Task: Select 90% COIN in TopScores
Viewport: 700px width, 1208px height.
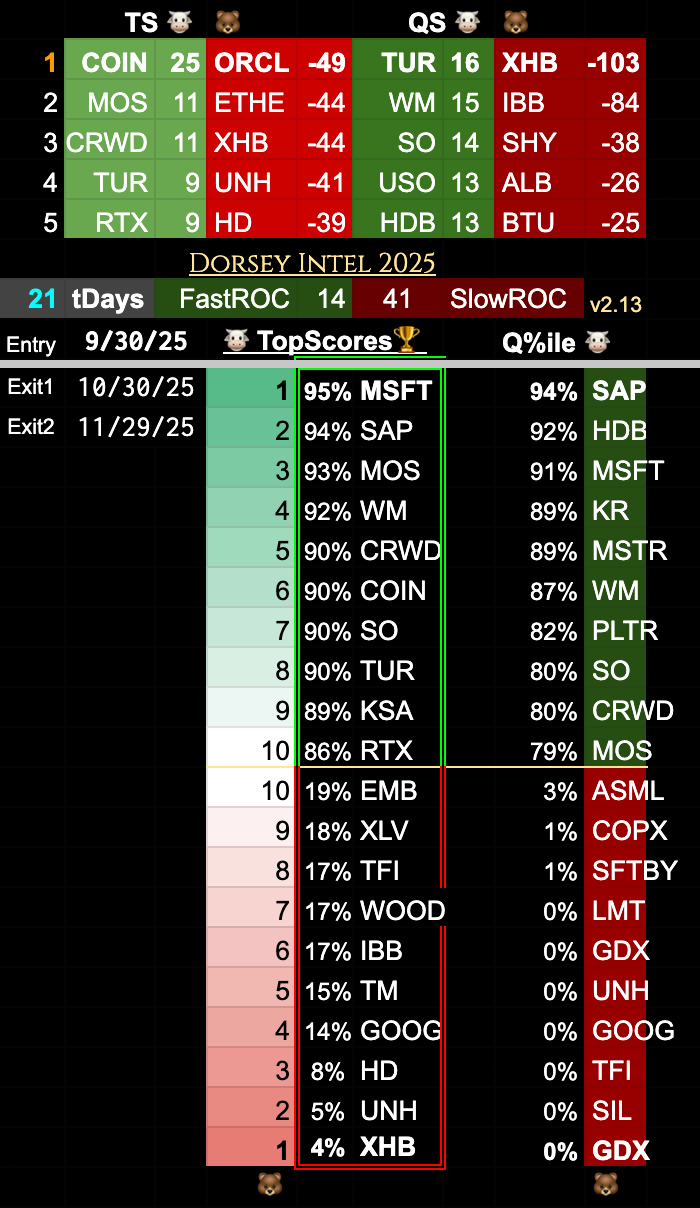Action: 365,591
